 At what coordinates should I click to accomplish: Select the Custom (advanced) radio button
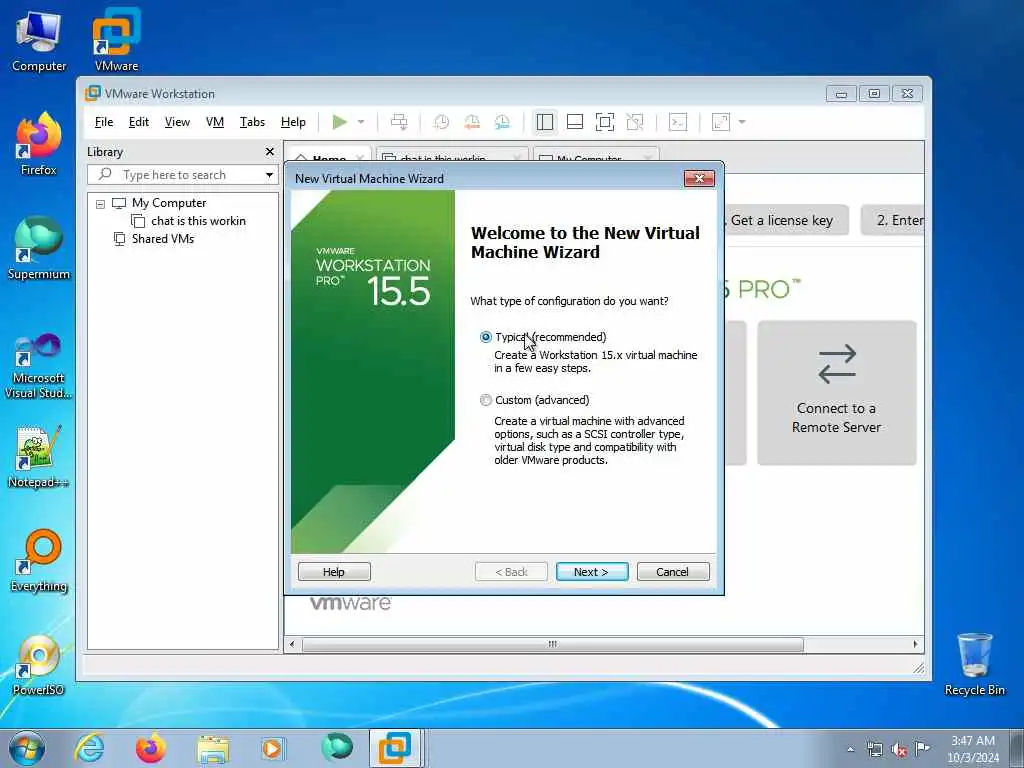pyautogui.click(x=485, y=400)
